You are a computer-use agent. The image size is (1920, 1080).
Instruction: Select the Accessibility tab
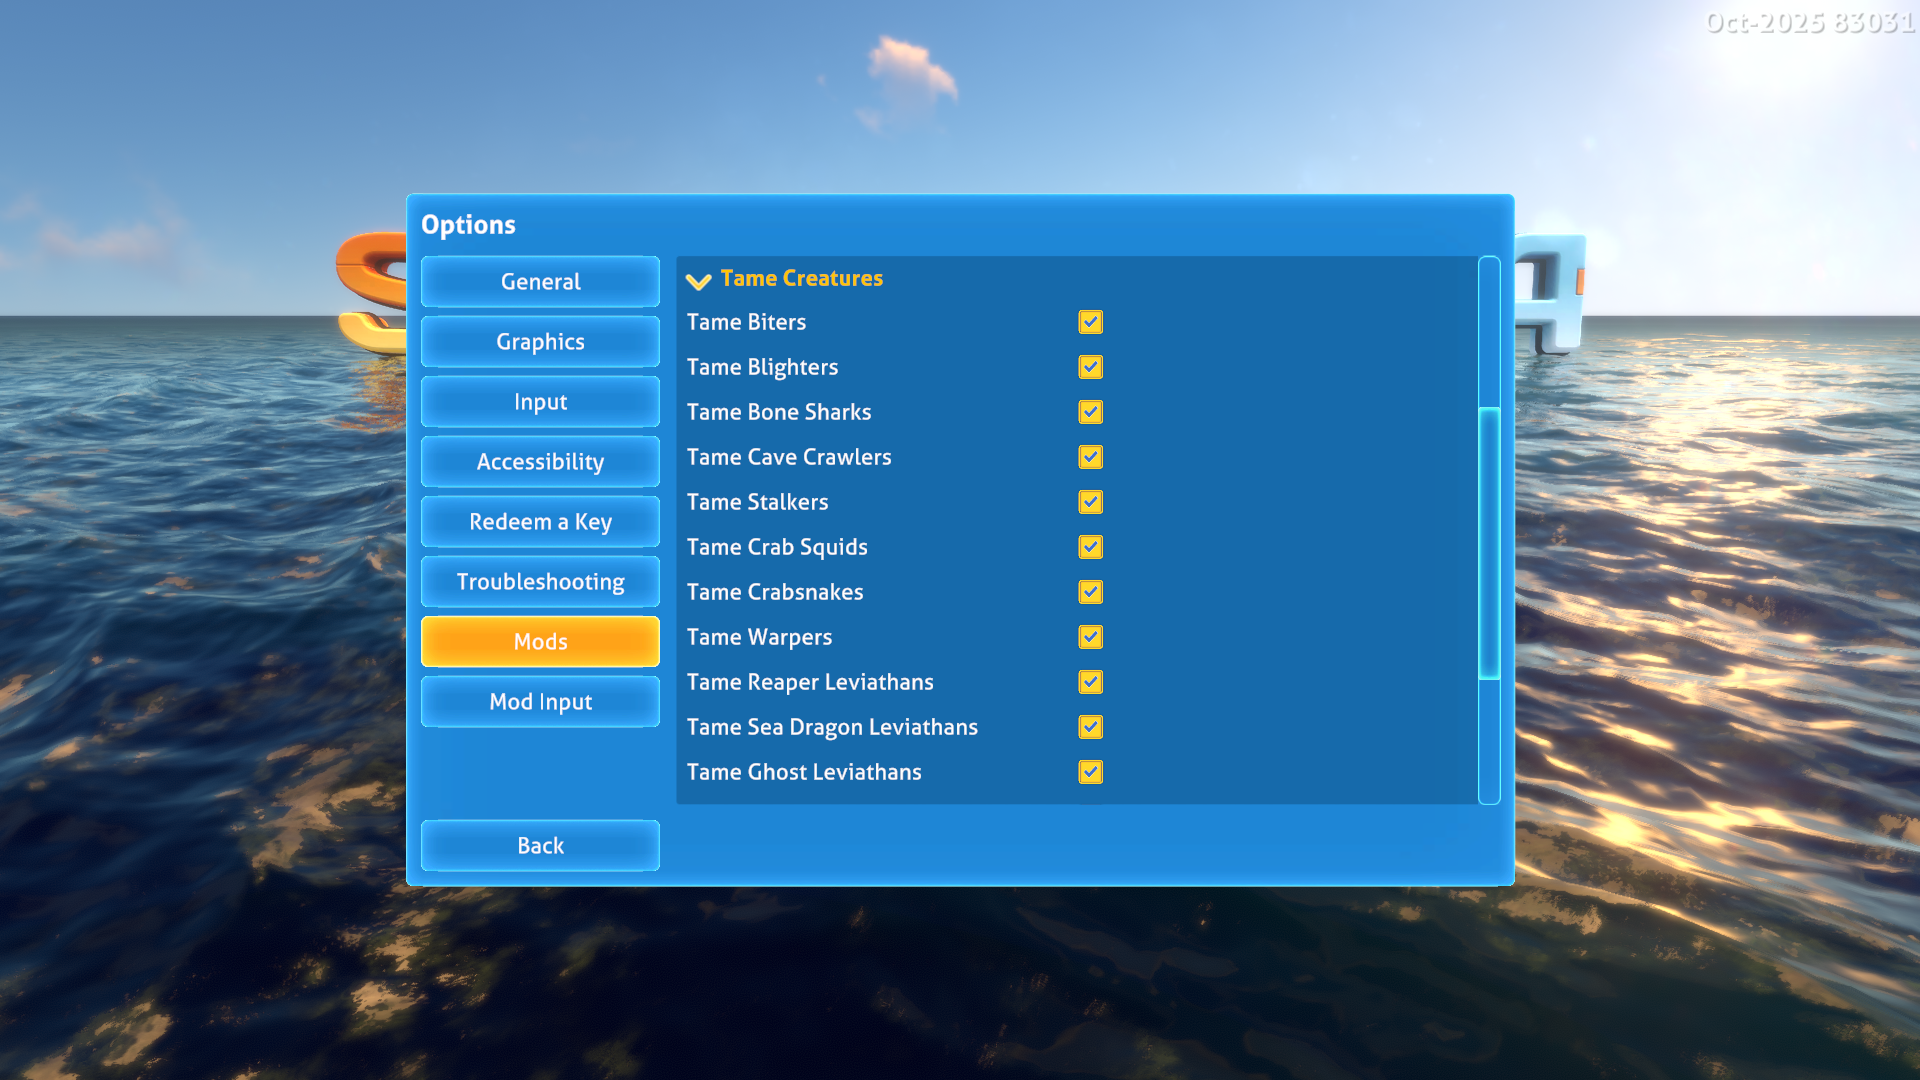pos(540,462)
